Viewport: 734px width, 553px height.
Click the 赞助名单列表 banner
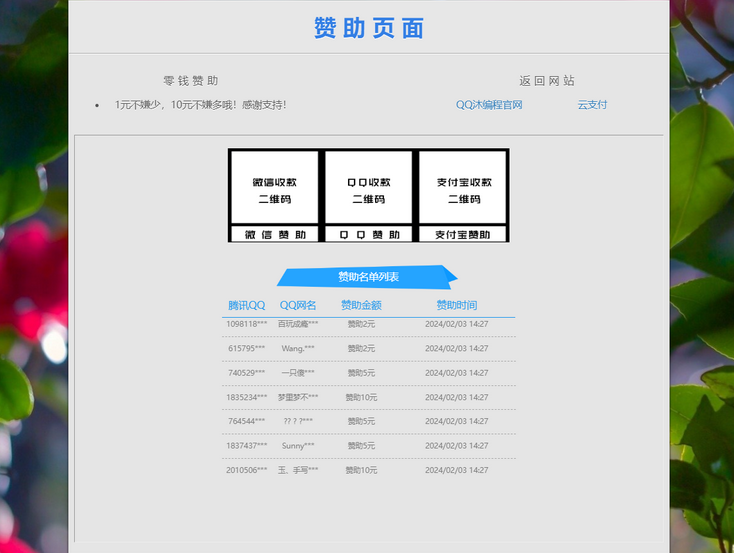tap(367, 277)
